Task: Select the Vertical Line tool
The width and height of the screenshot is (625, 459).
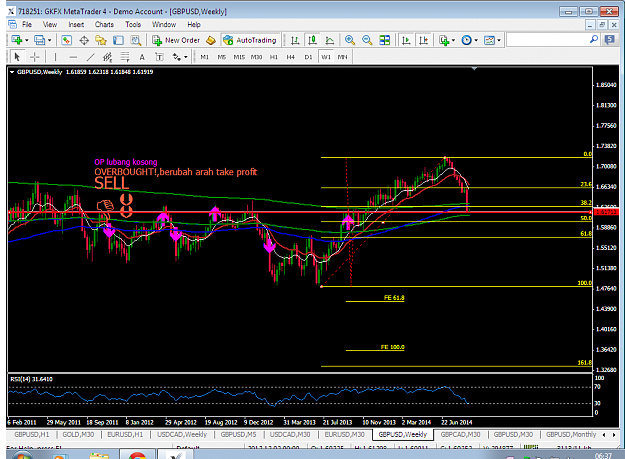Action: click(x=55, y=57)
